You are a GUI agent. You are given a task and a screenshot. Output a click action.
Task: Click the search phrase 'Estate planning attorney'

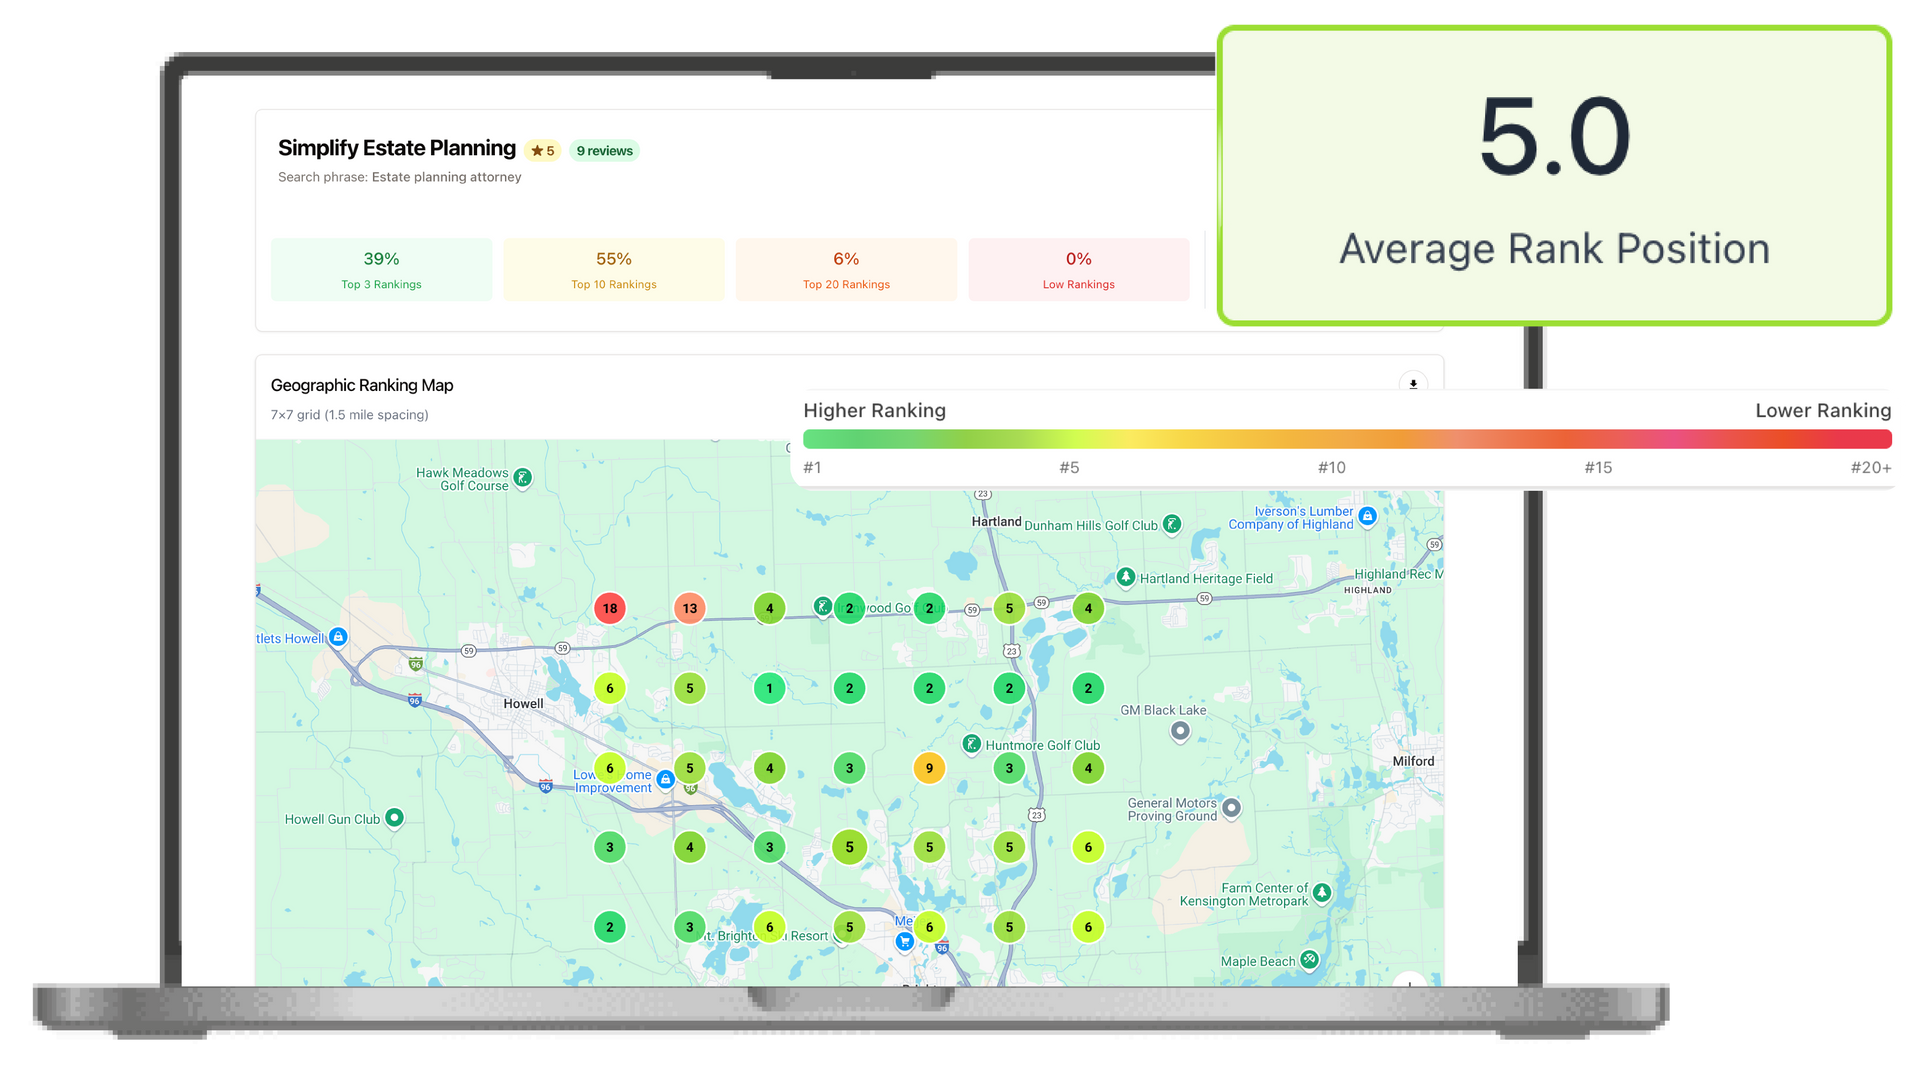pos(447,177)
